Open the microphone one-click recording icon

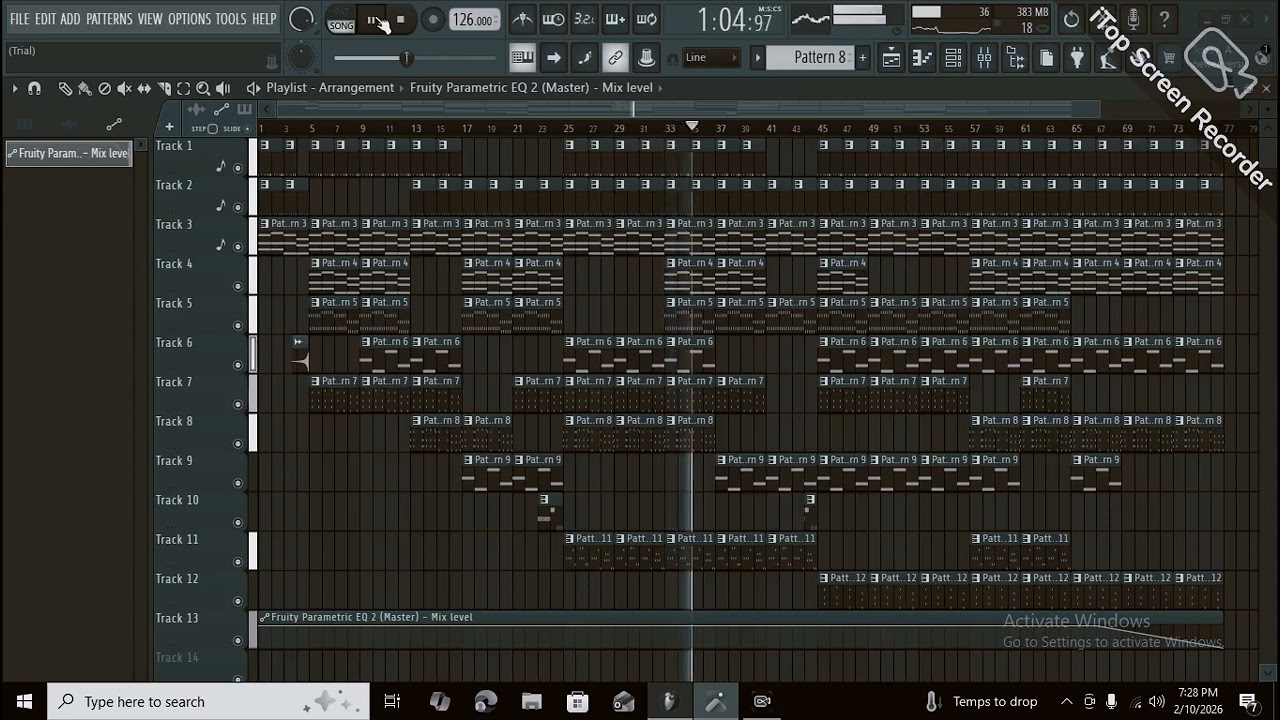[x=1133, y=19]
